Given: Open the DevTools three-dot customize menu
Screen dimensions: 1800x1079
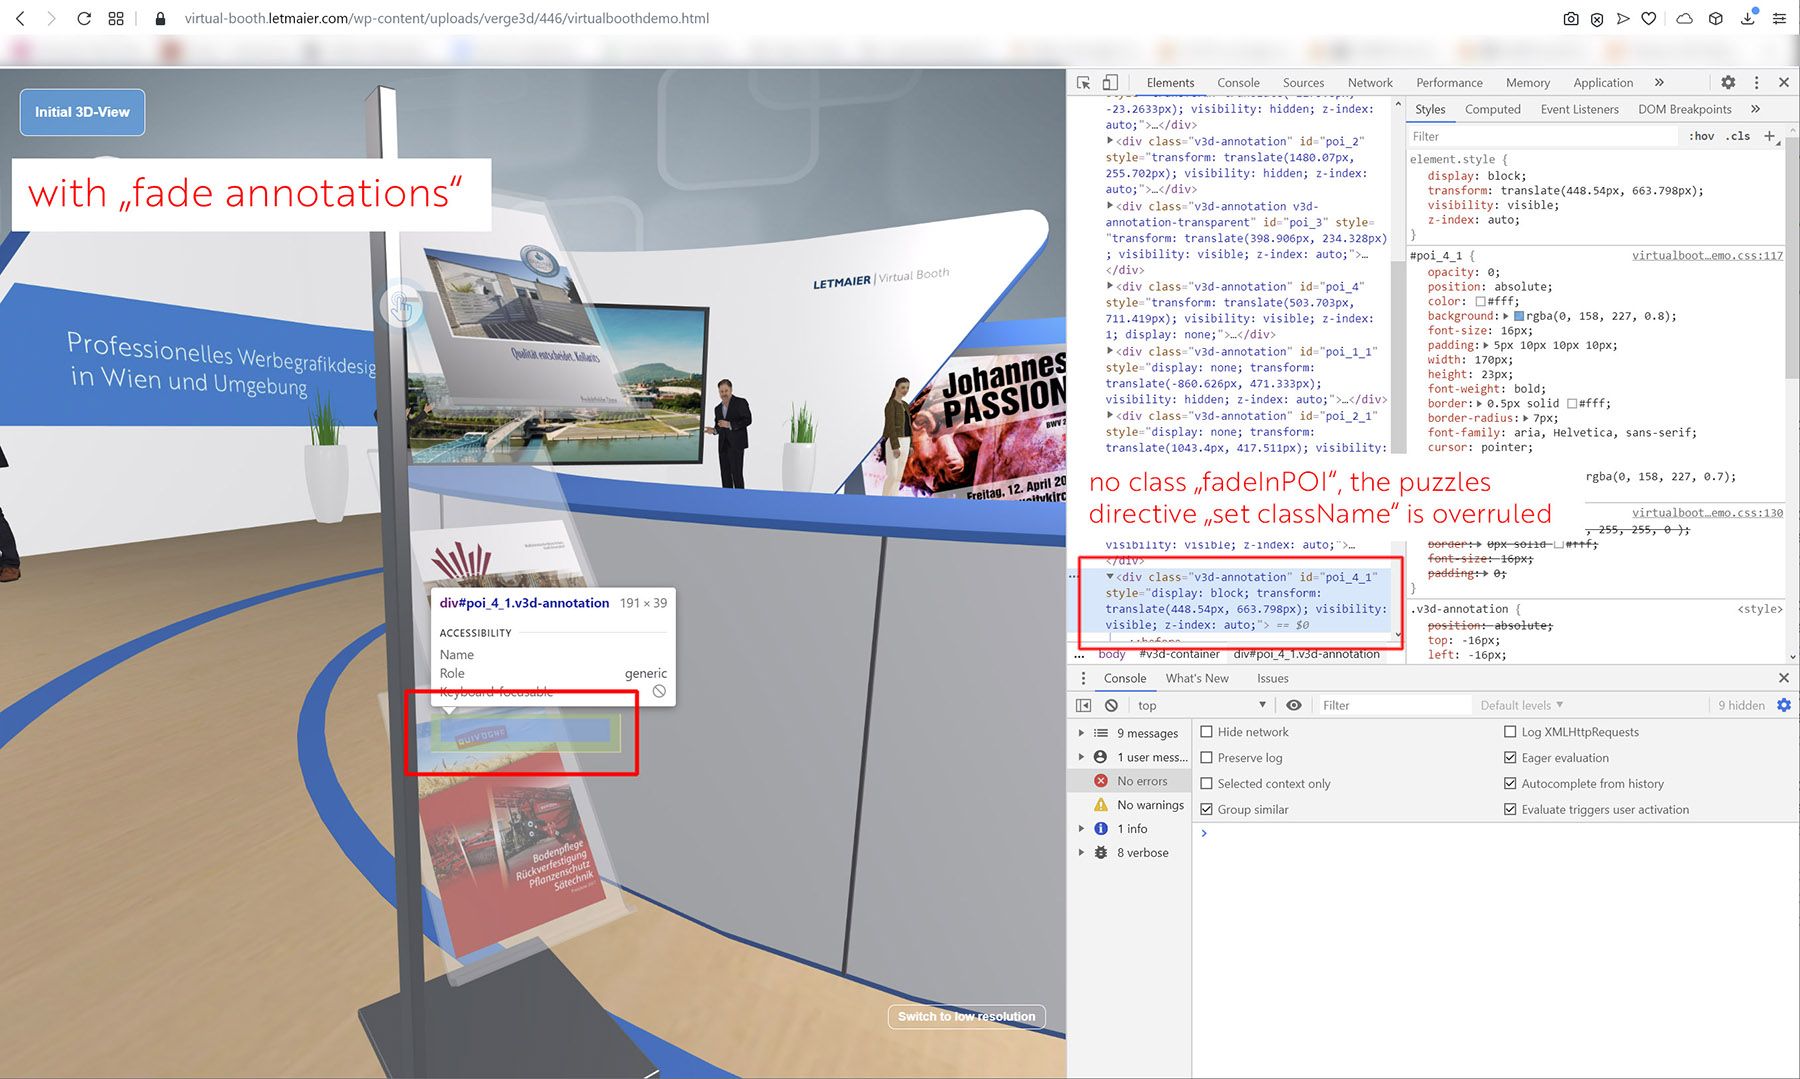Looking at the screenshot, I should 1756,82.
